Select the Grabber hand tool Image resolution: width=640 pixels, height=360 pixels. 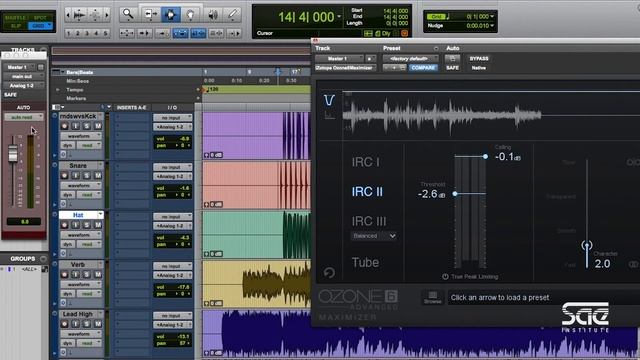click(190, 15)
